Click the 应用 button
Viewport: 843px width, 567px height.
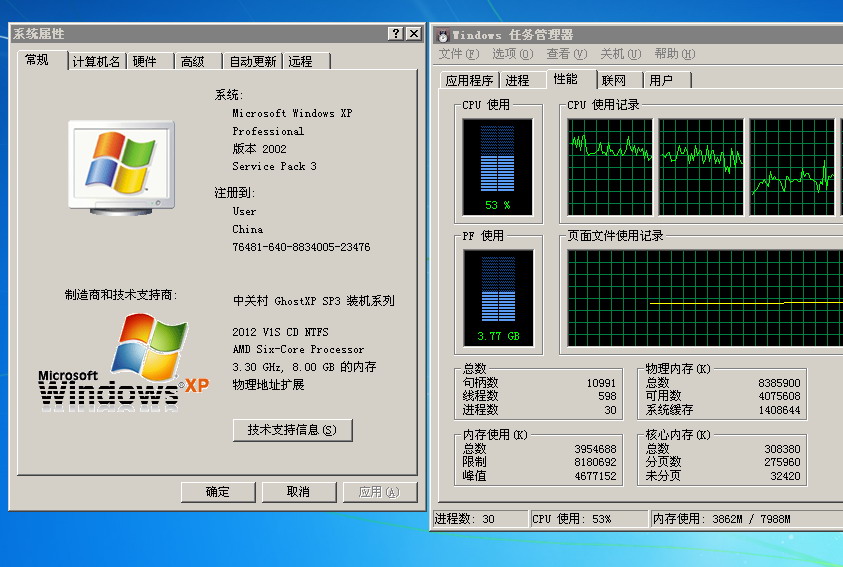380,492
